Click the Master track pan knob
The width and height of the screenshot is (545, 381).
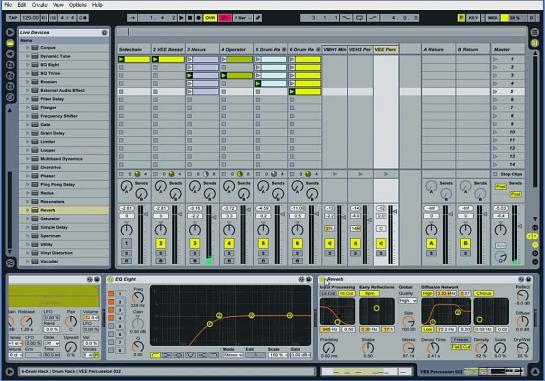501,230
